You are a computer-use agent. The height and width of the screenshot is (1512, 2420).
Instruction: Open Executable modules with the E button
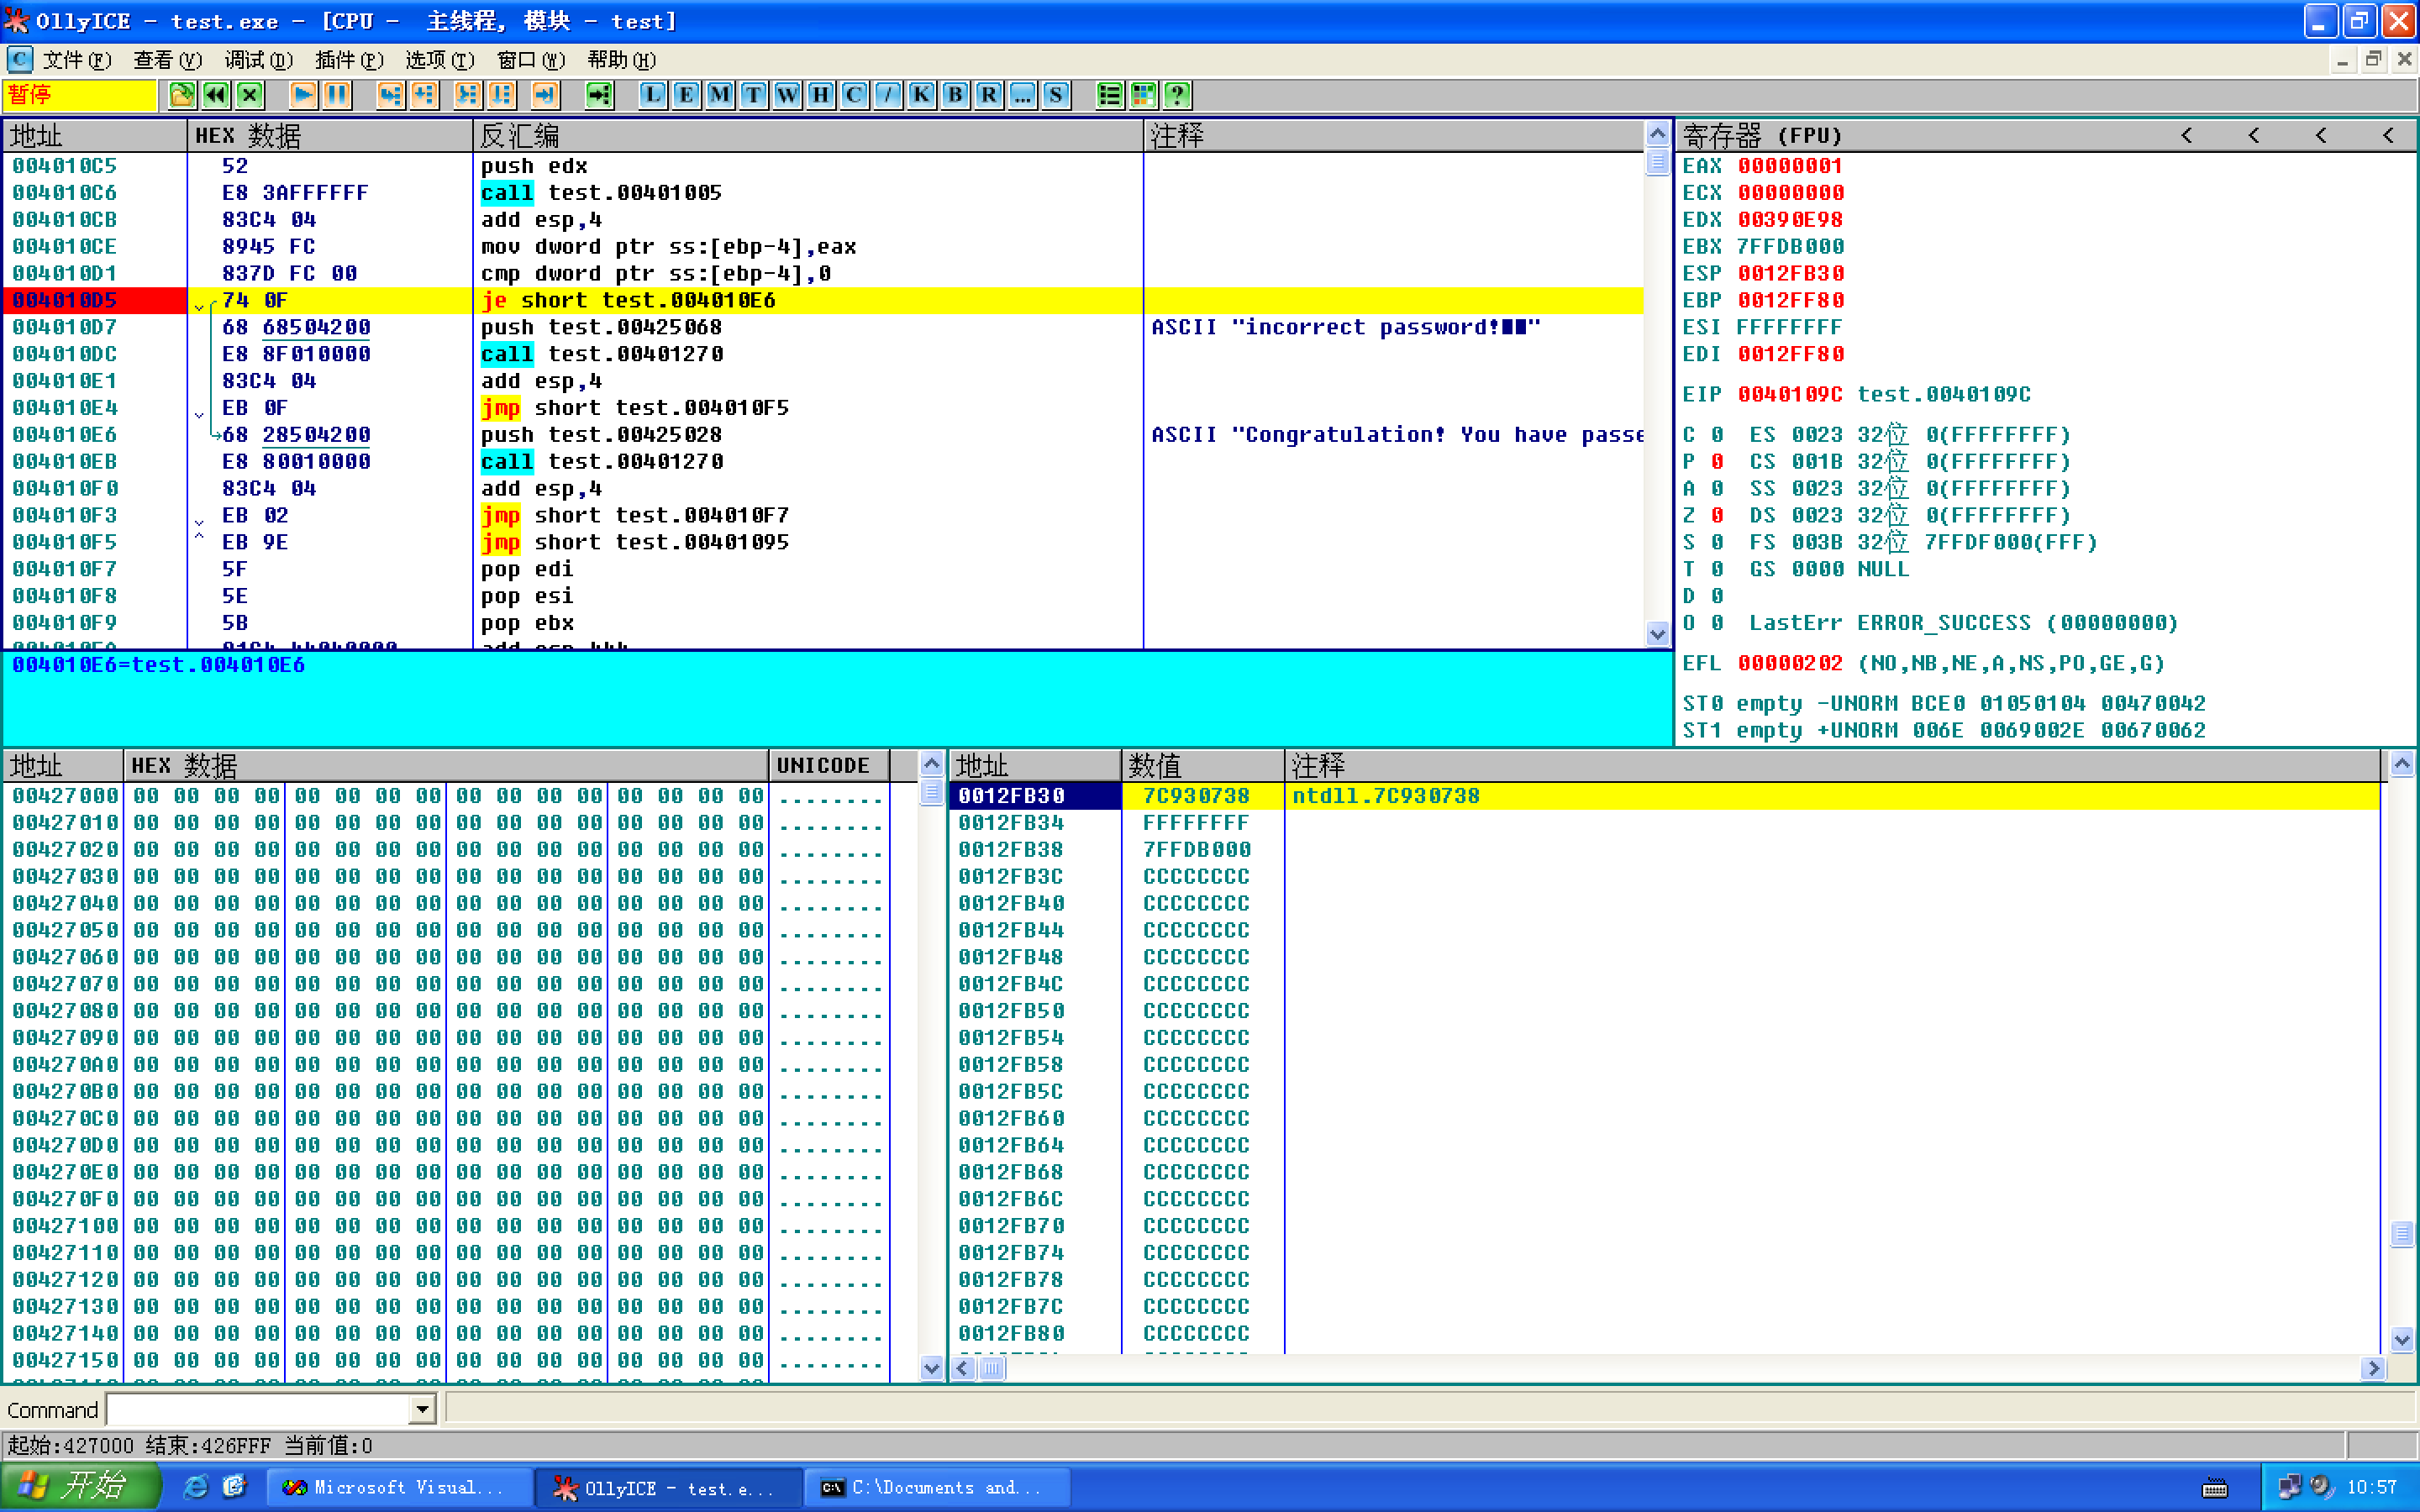tap(686, 95)
